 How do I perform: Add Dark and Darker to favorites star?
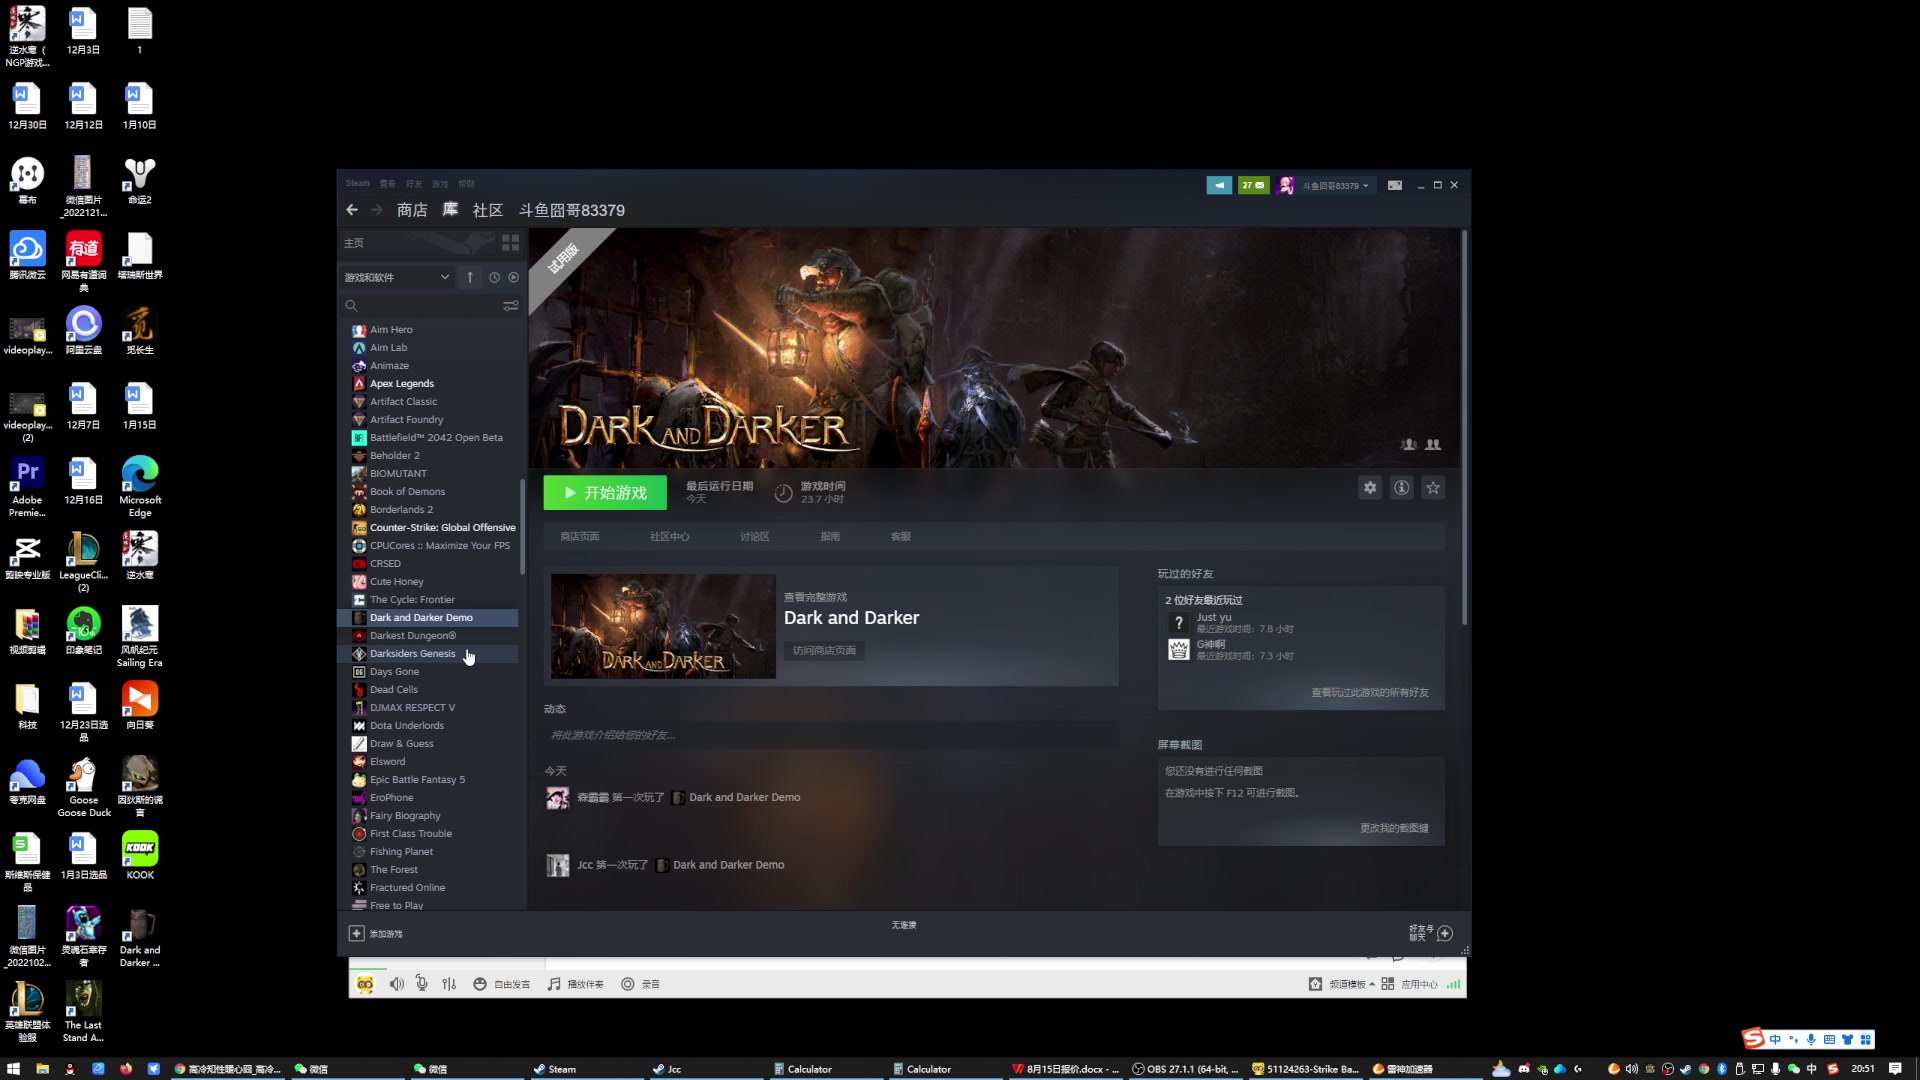(1433, 488)
